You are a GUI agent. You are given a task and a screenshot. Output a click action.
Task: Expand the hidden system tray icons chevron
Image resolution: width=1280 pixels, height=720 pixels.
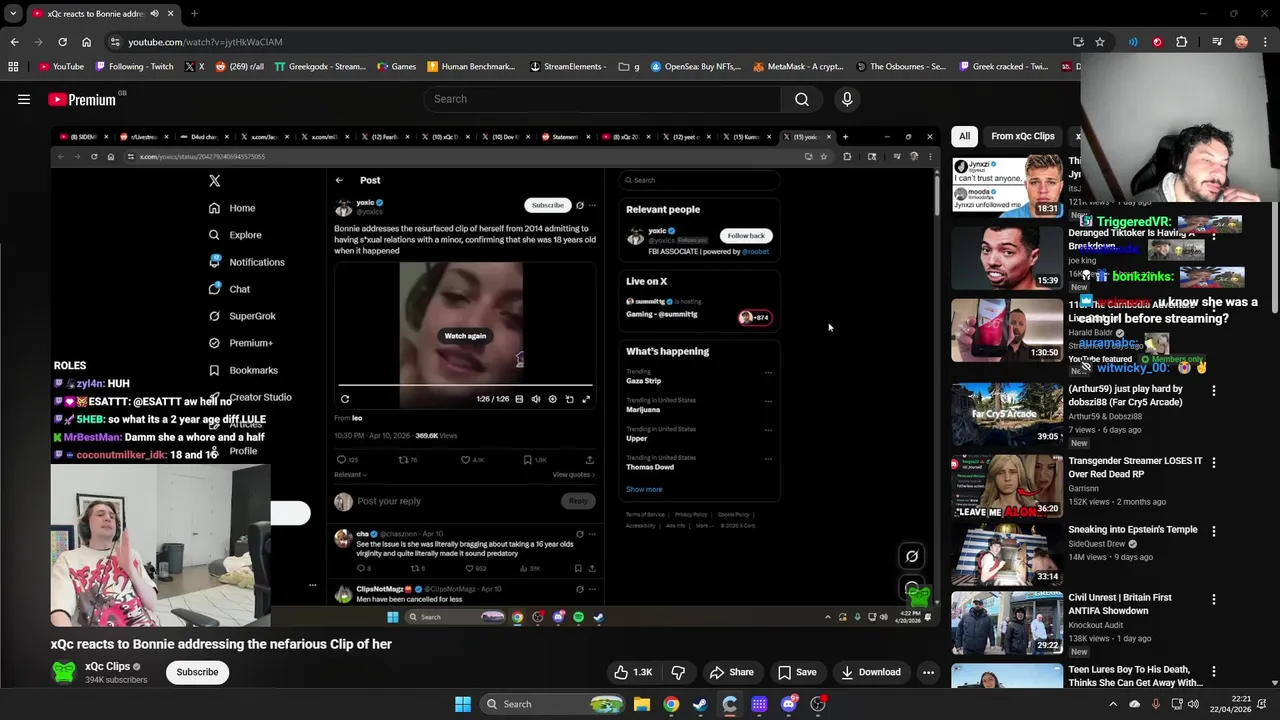click(1113, 704)
